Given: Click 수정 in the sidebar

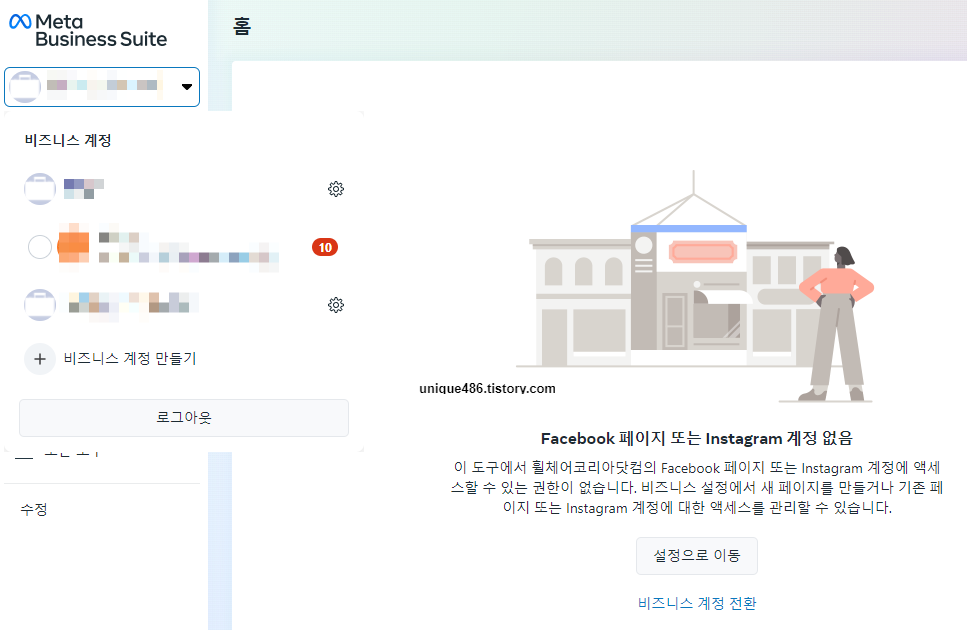Looking at the screenshot, I should coord(34,509).
